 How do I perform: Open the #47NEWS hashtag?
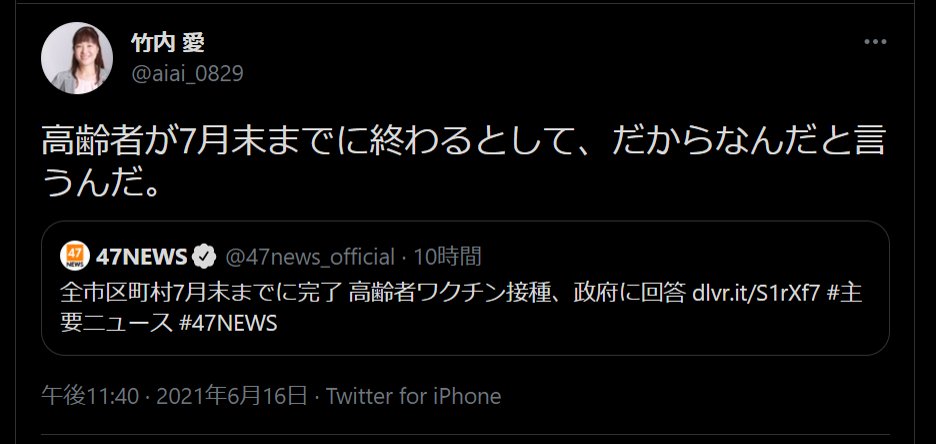coord(228,323)
